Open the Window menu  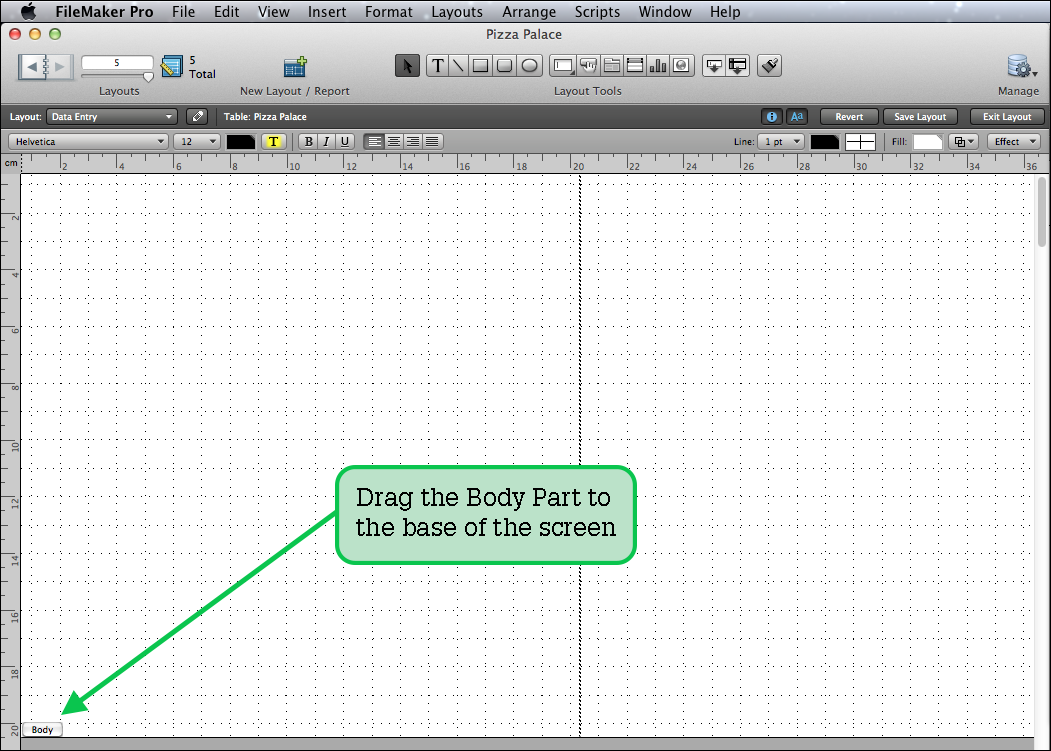point(665,11)
